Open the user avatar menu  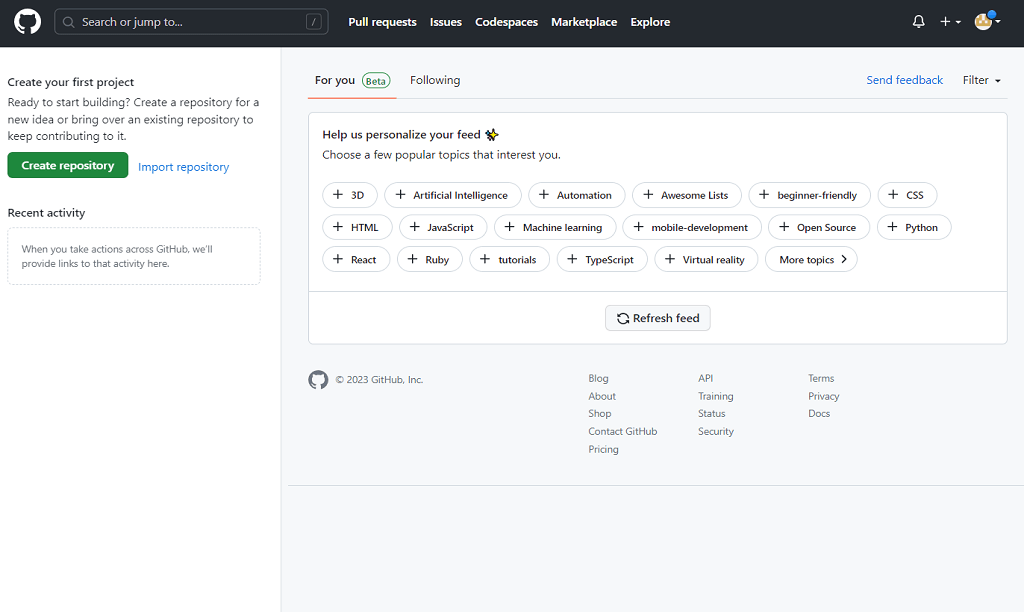(987, 22)
